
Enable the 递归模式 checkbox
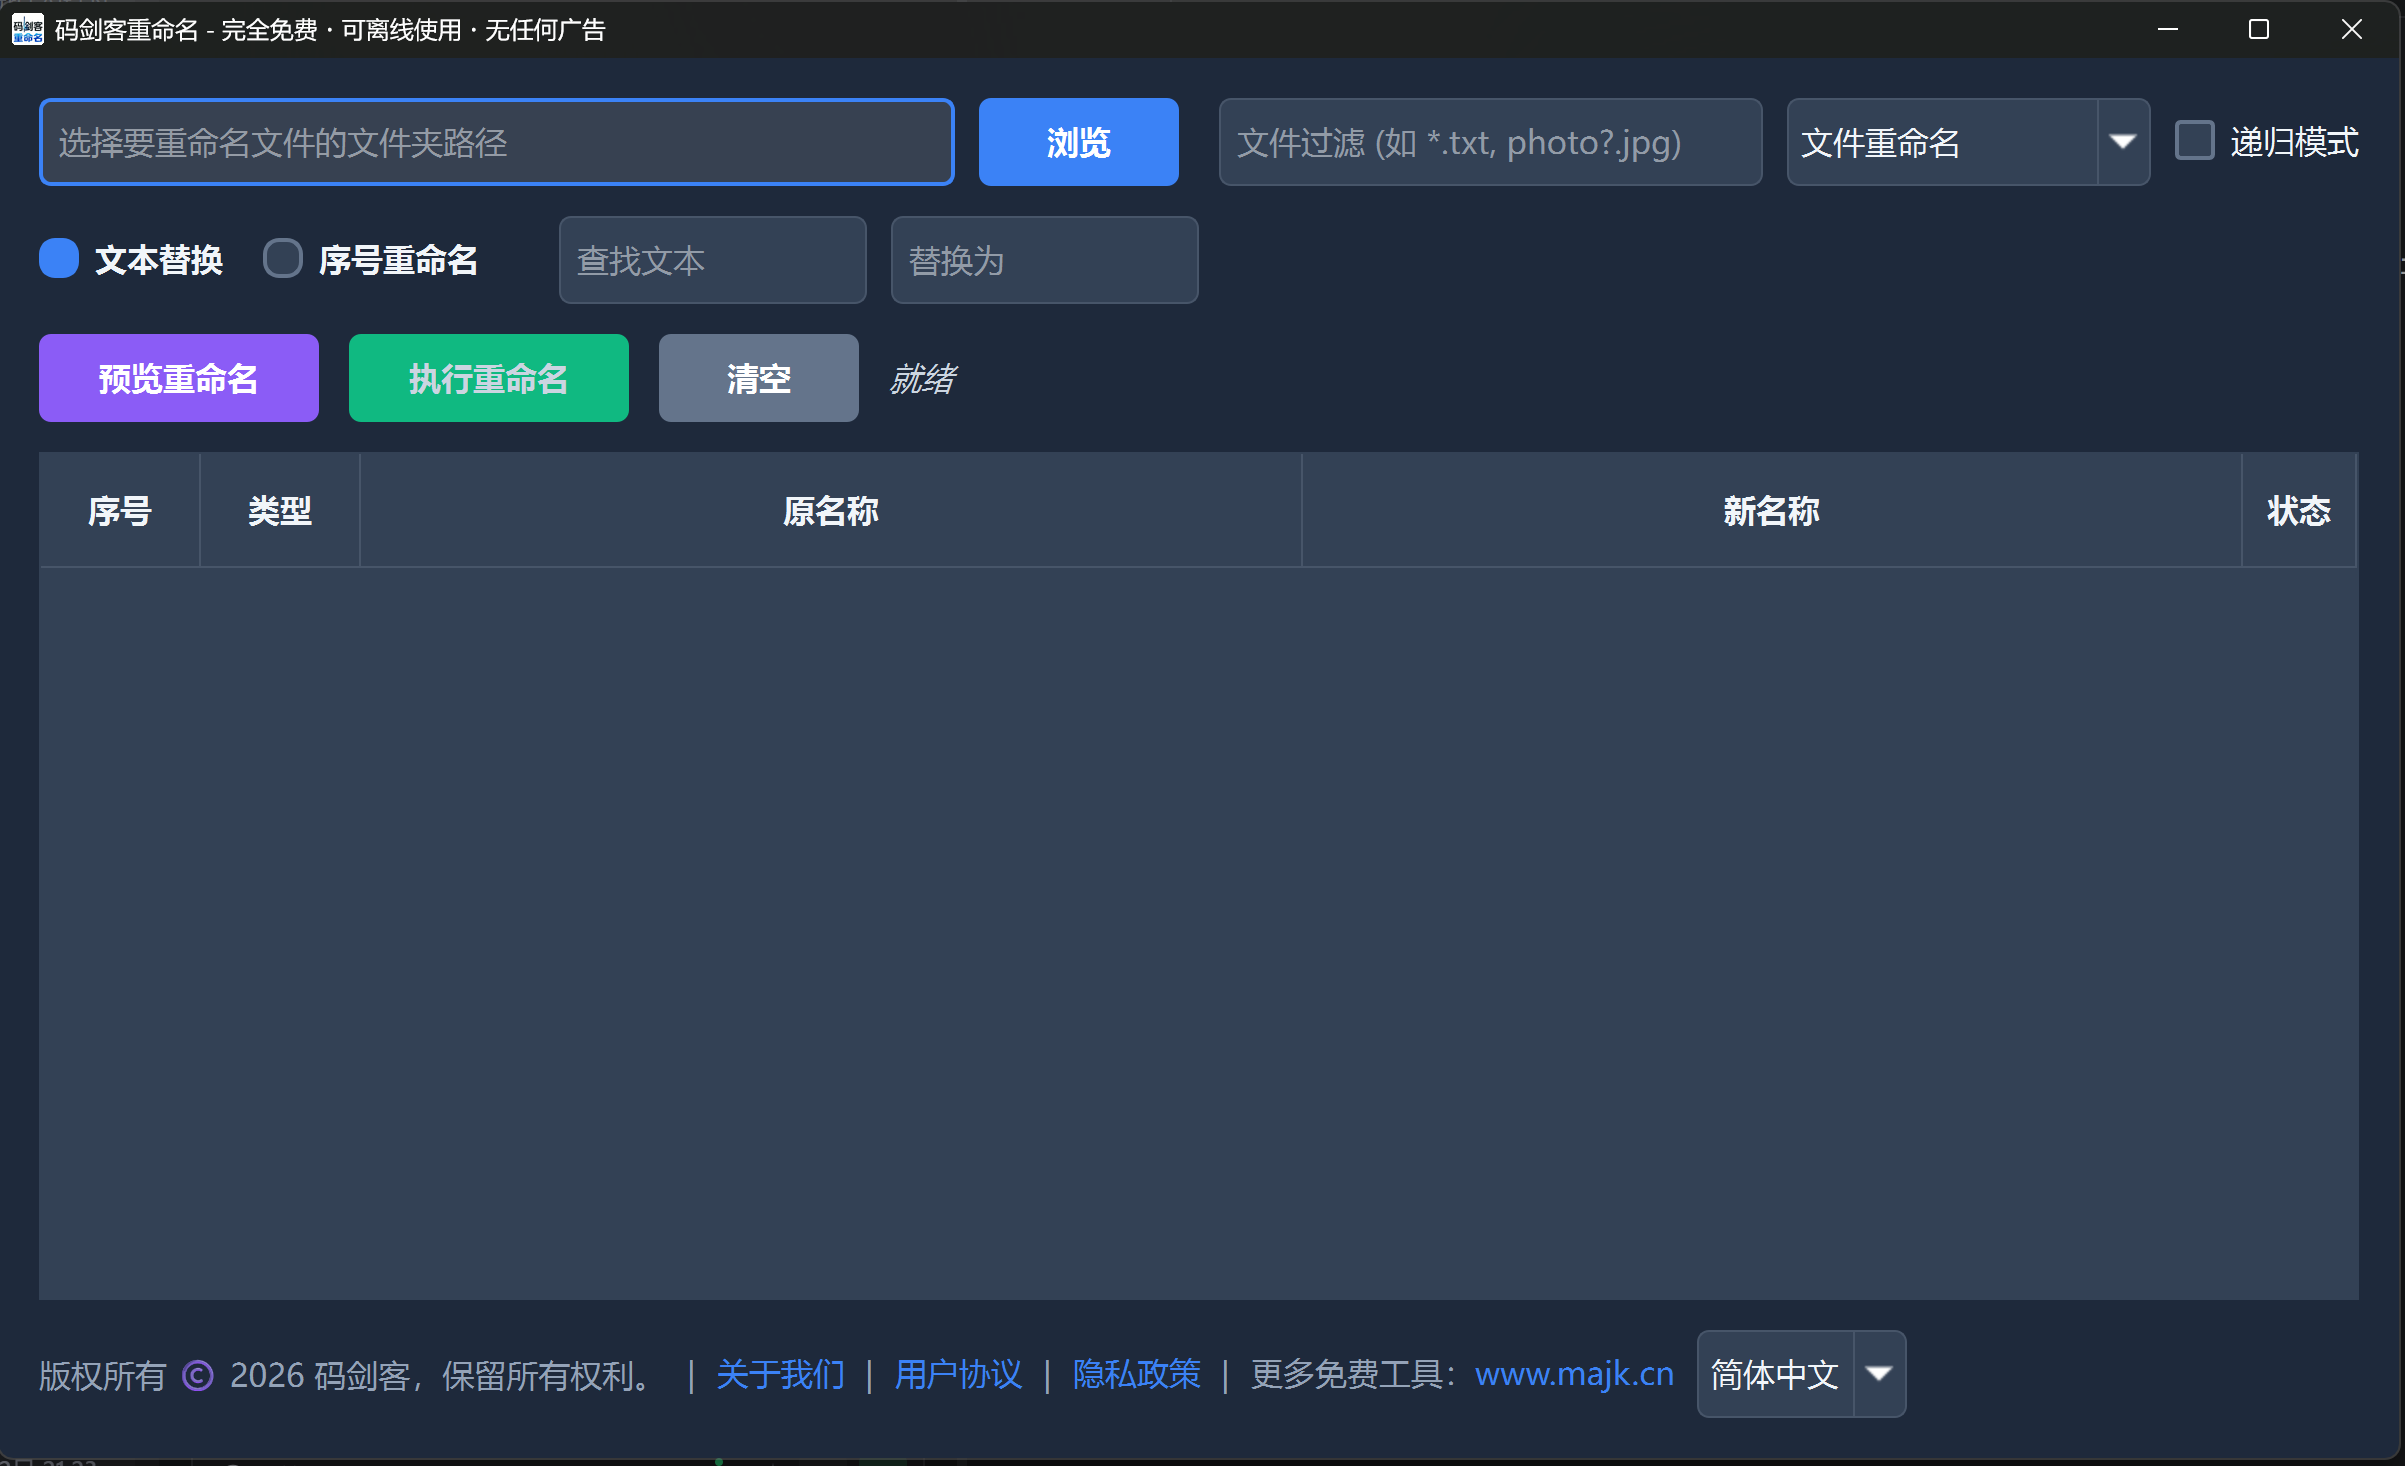point(2195,141)
